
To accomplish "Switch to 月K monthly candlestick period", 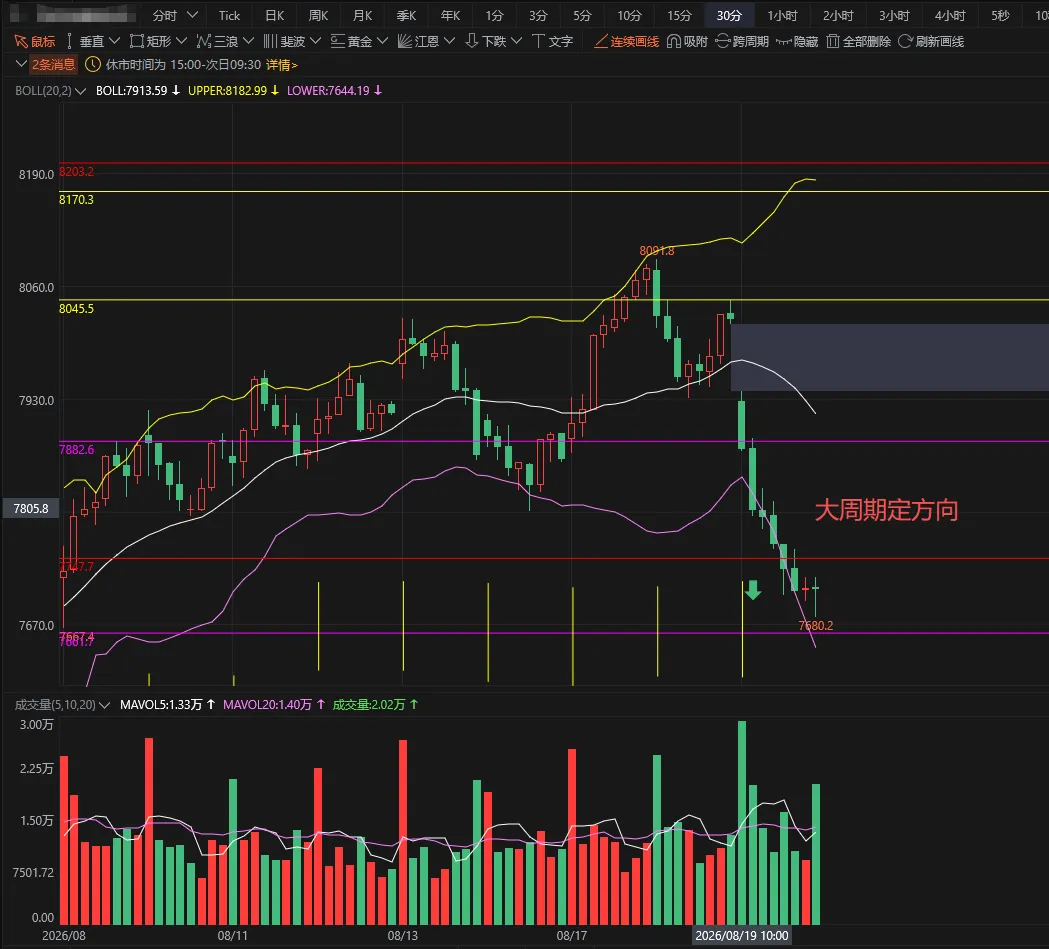I will pos(363,15).
